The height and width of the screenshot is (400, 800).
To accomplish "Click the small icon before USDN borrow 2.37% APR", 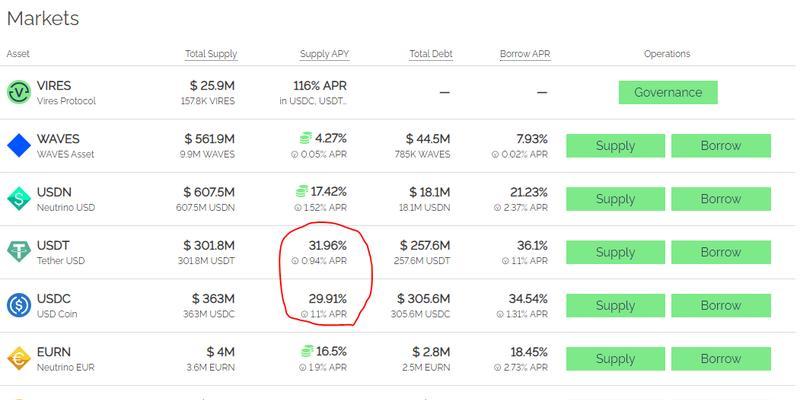I will pos(497,208).
